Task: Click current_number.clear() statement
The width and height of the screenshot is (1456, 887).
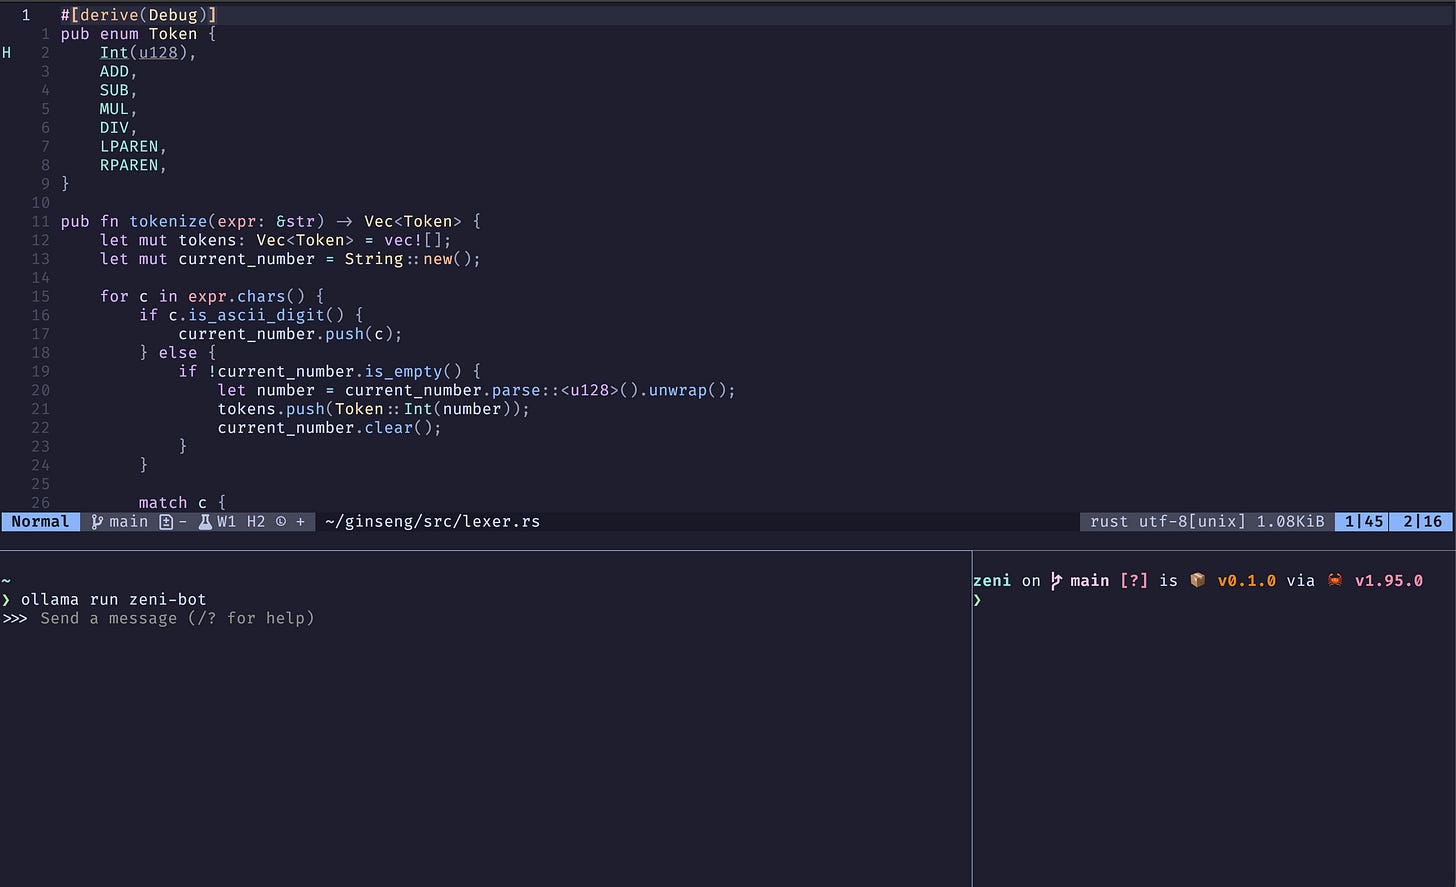Action: (x=330, y=428)
